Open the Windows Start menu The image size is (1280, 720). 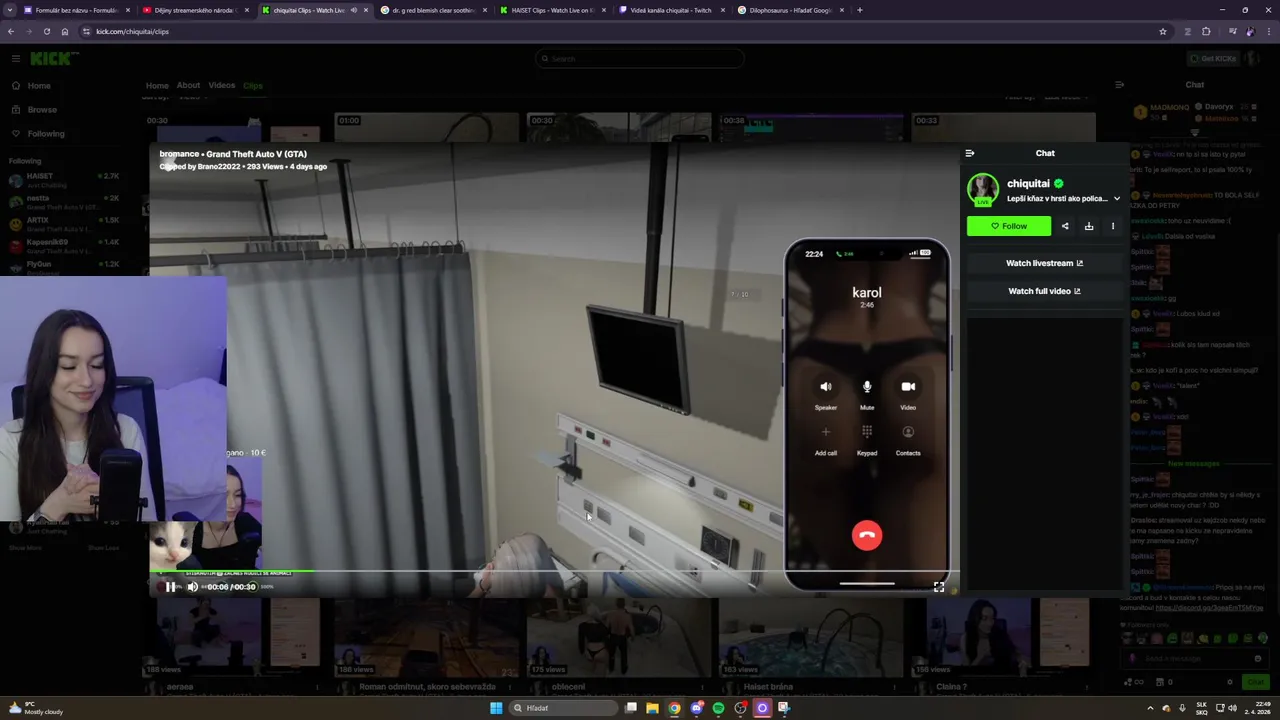click(x=496, y=708)
